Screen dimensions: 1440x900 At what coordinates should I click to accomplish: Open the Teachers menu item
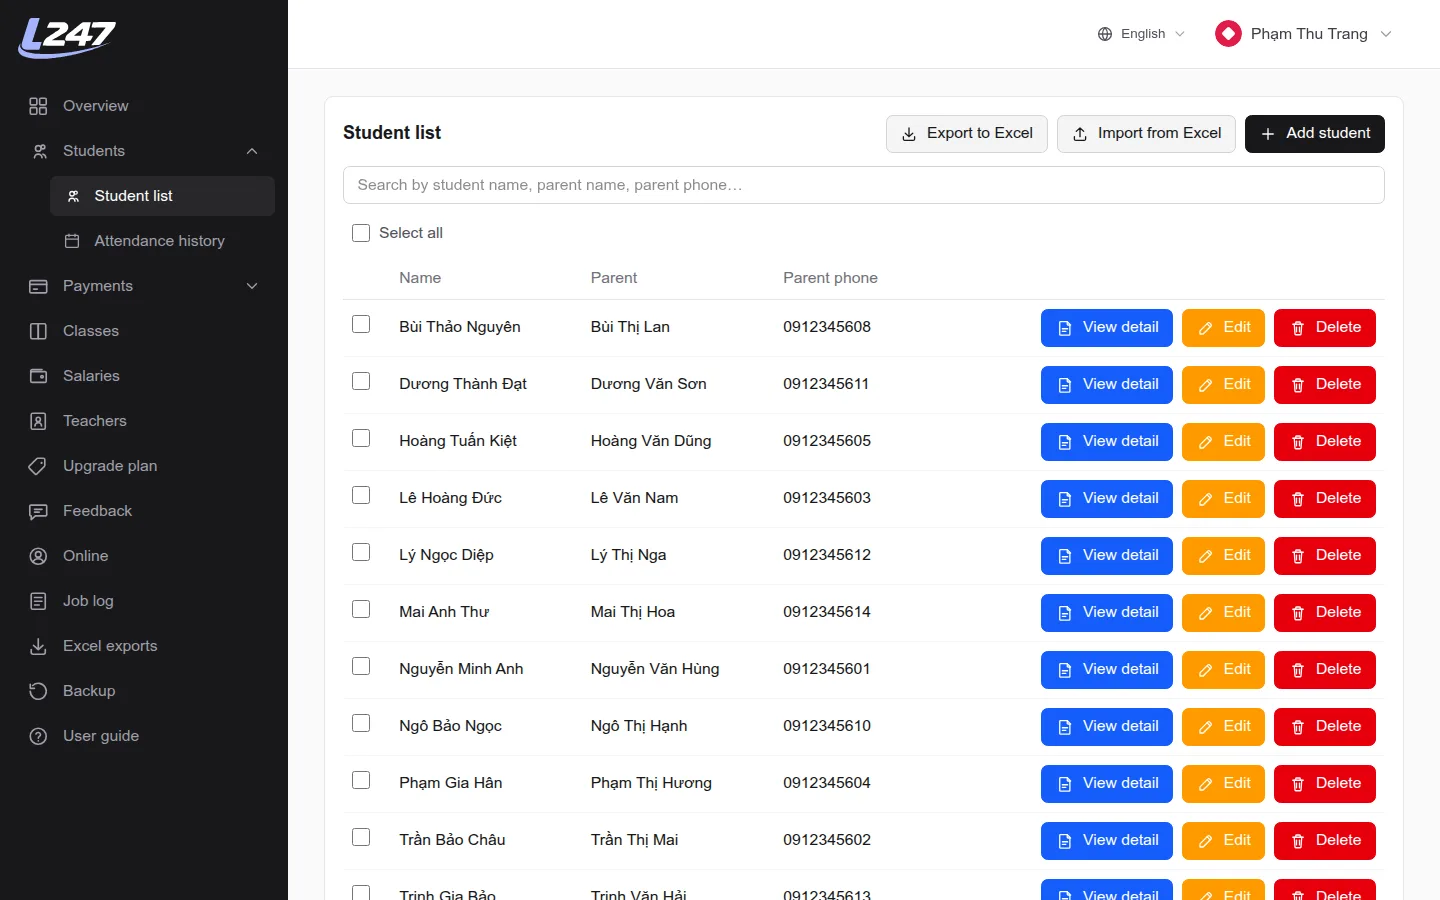pyautogui.click(x=144, y=421)
